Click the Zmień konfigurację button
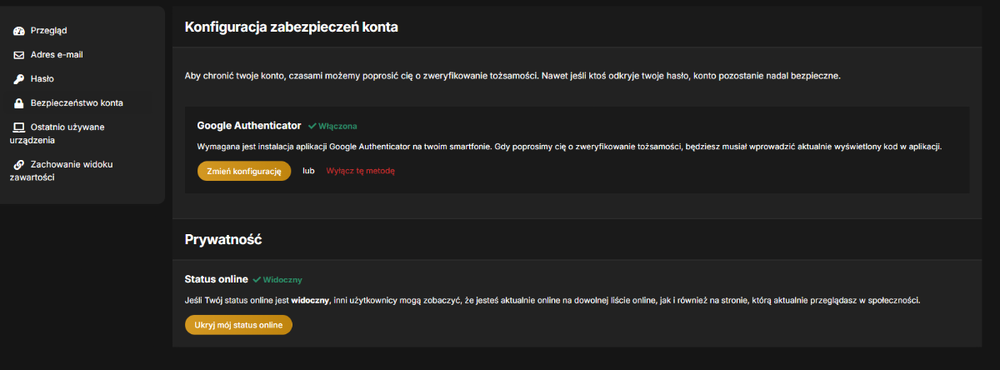 click(244, 171)
